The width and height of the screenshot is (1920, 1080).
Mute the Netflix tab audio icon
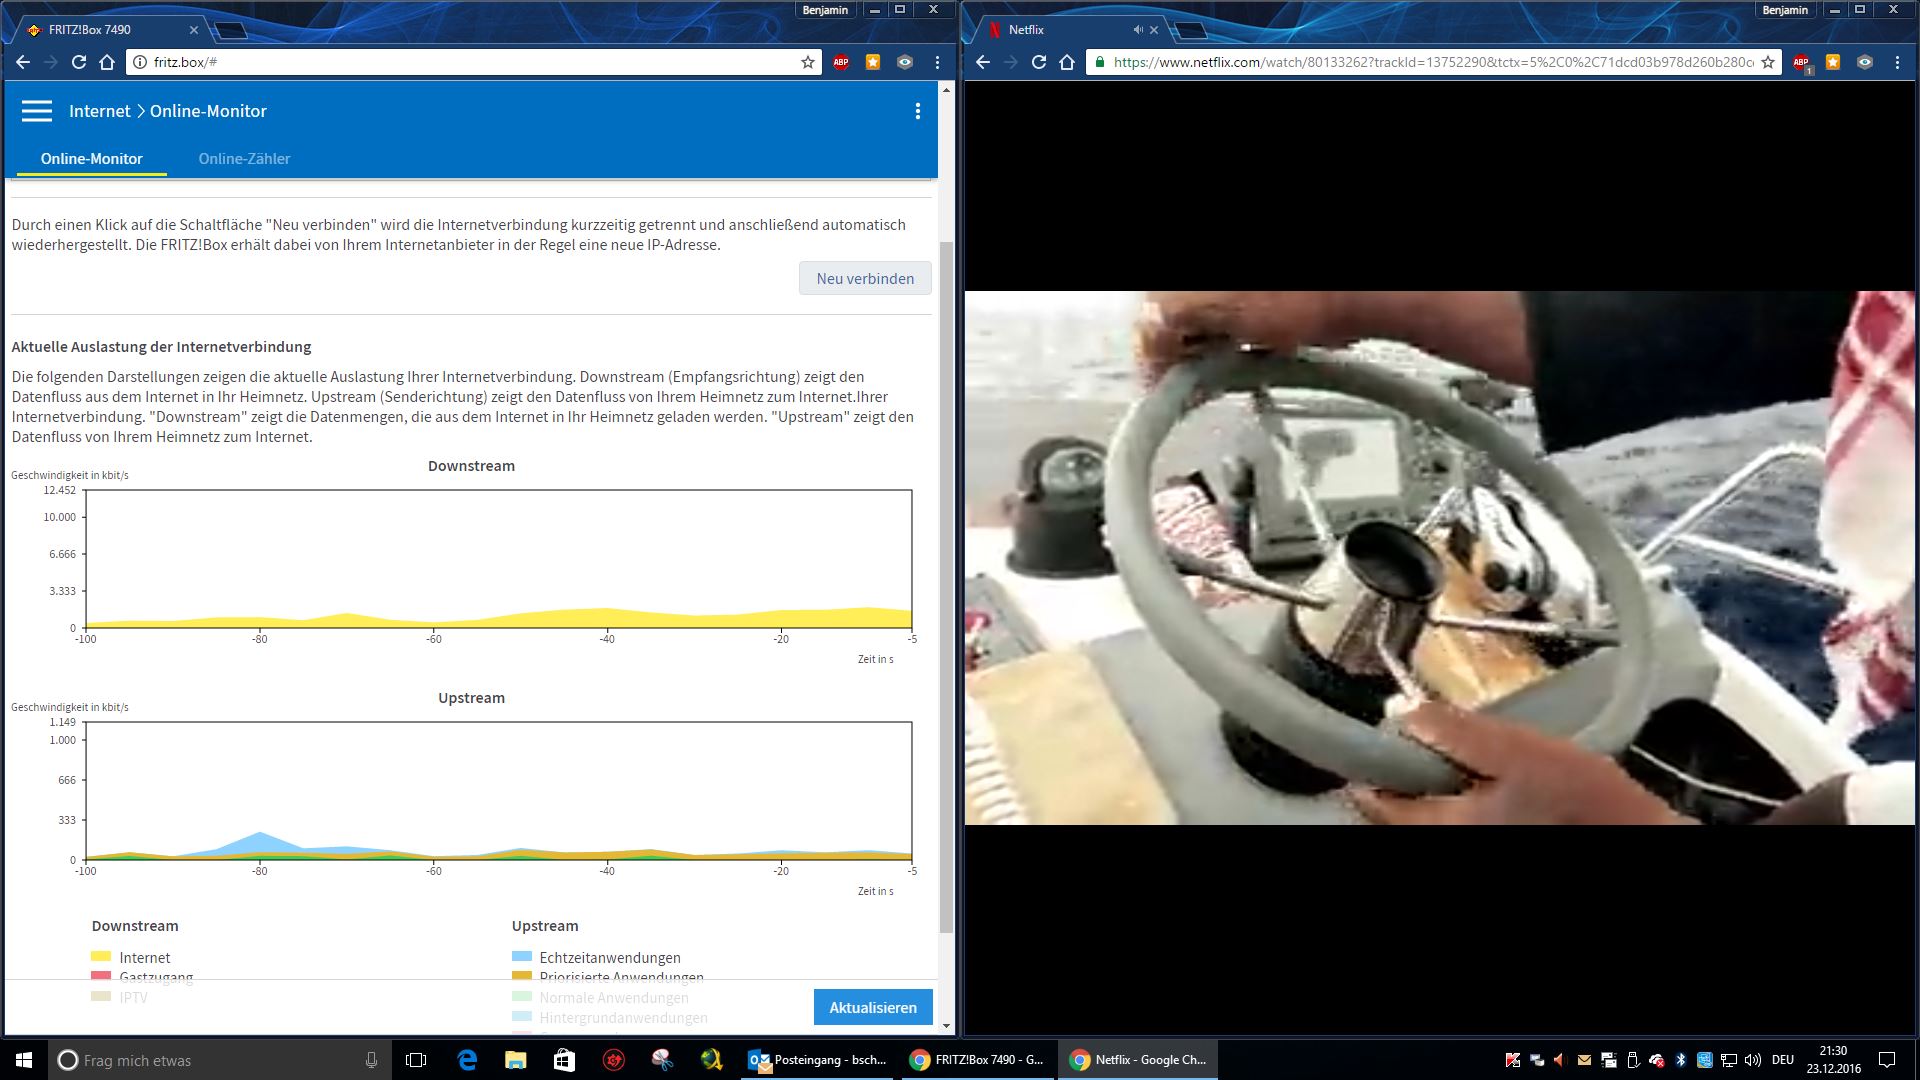1137,30
